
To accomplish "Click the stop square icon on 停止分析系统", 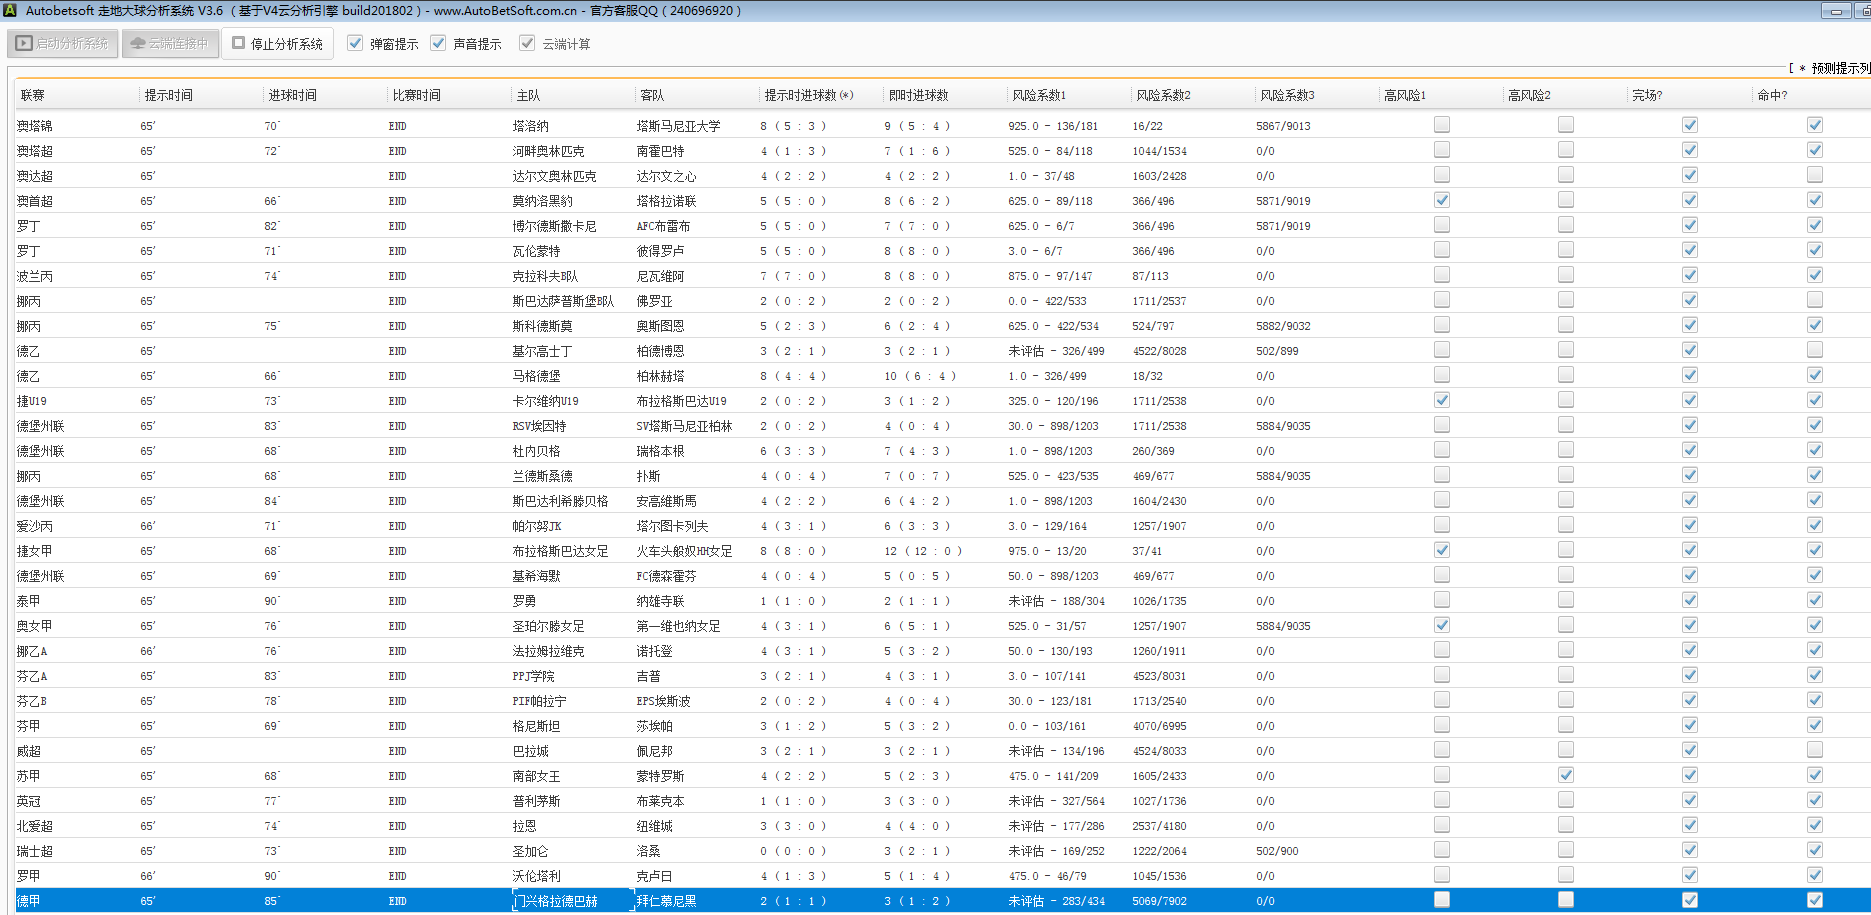I will (x=239, y=43).
